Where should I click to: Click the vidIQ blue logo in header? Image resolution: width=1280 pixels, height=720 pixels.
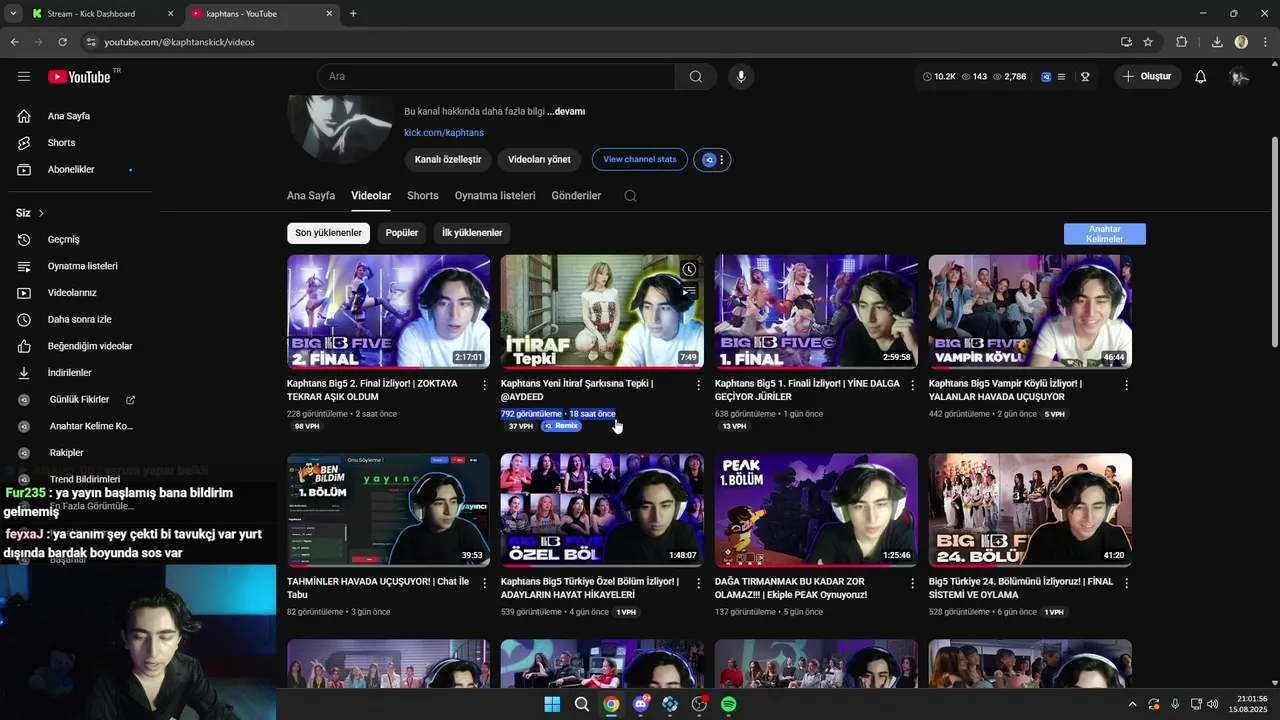coord(1046,77)
